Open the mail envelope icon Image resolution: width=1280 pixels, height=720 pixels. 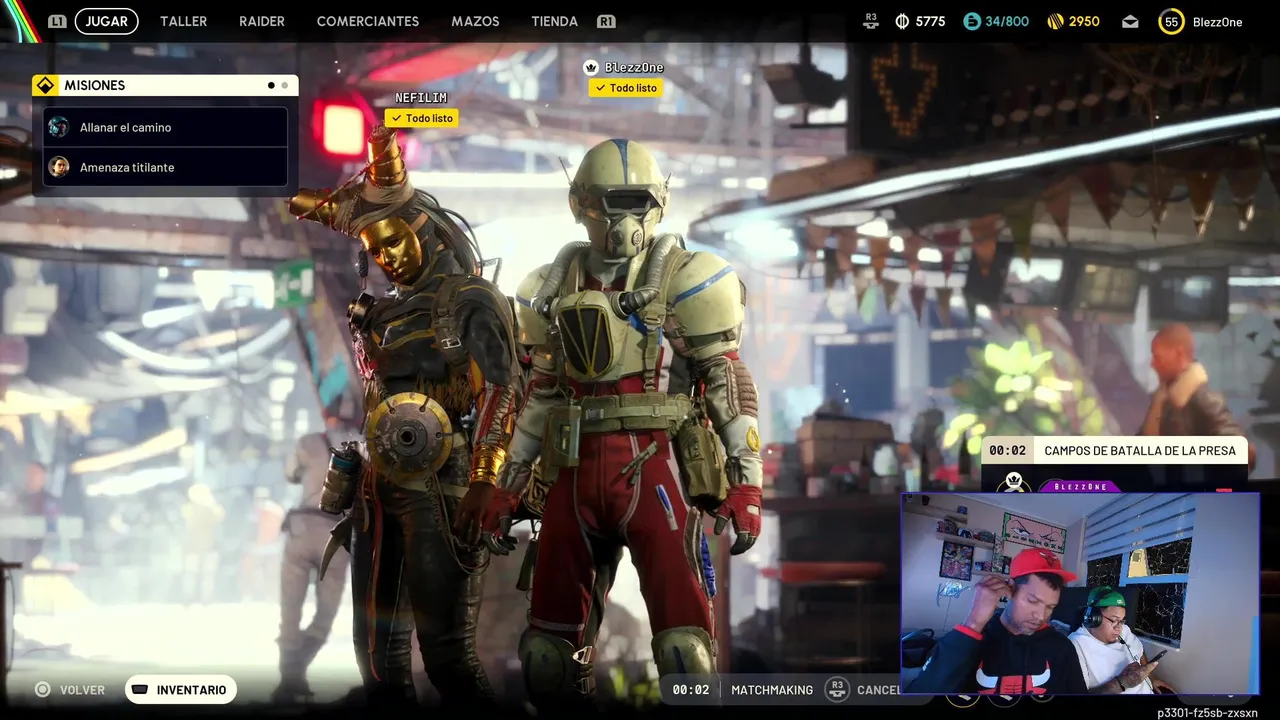(x=1130, y=21)
